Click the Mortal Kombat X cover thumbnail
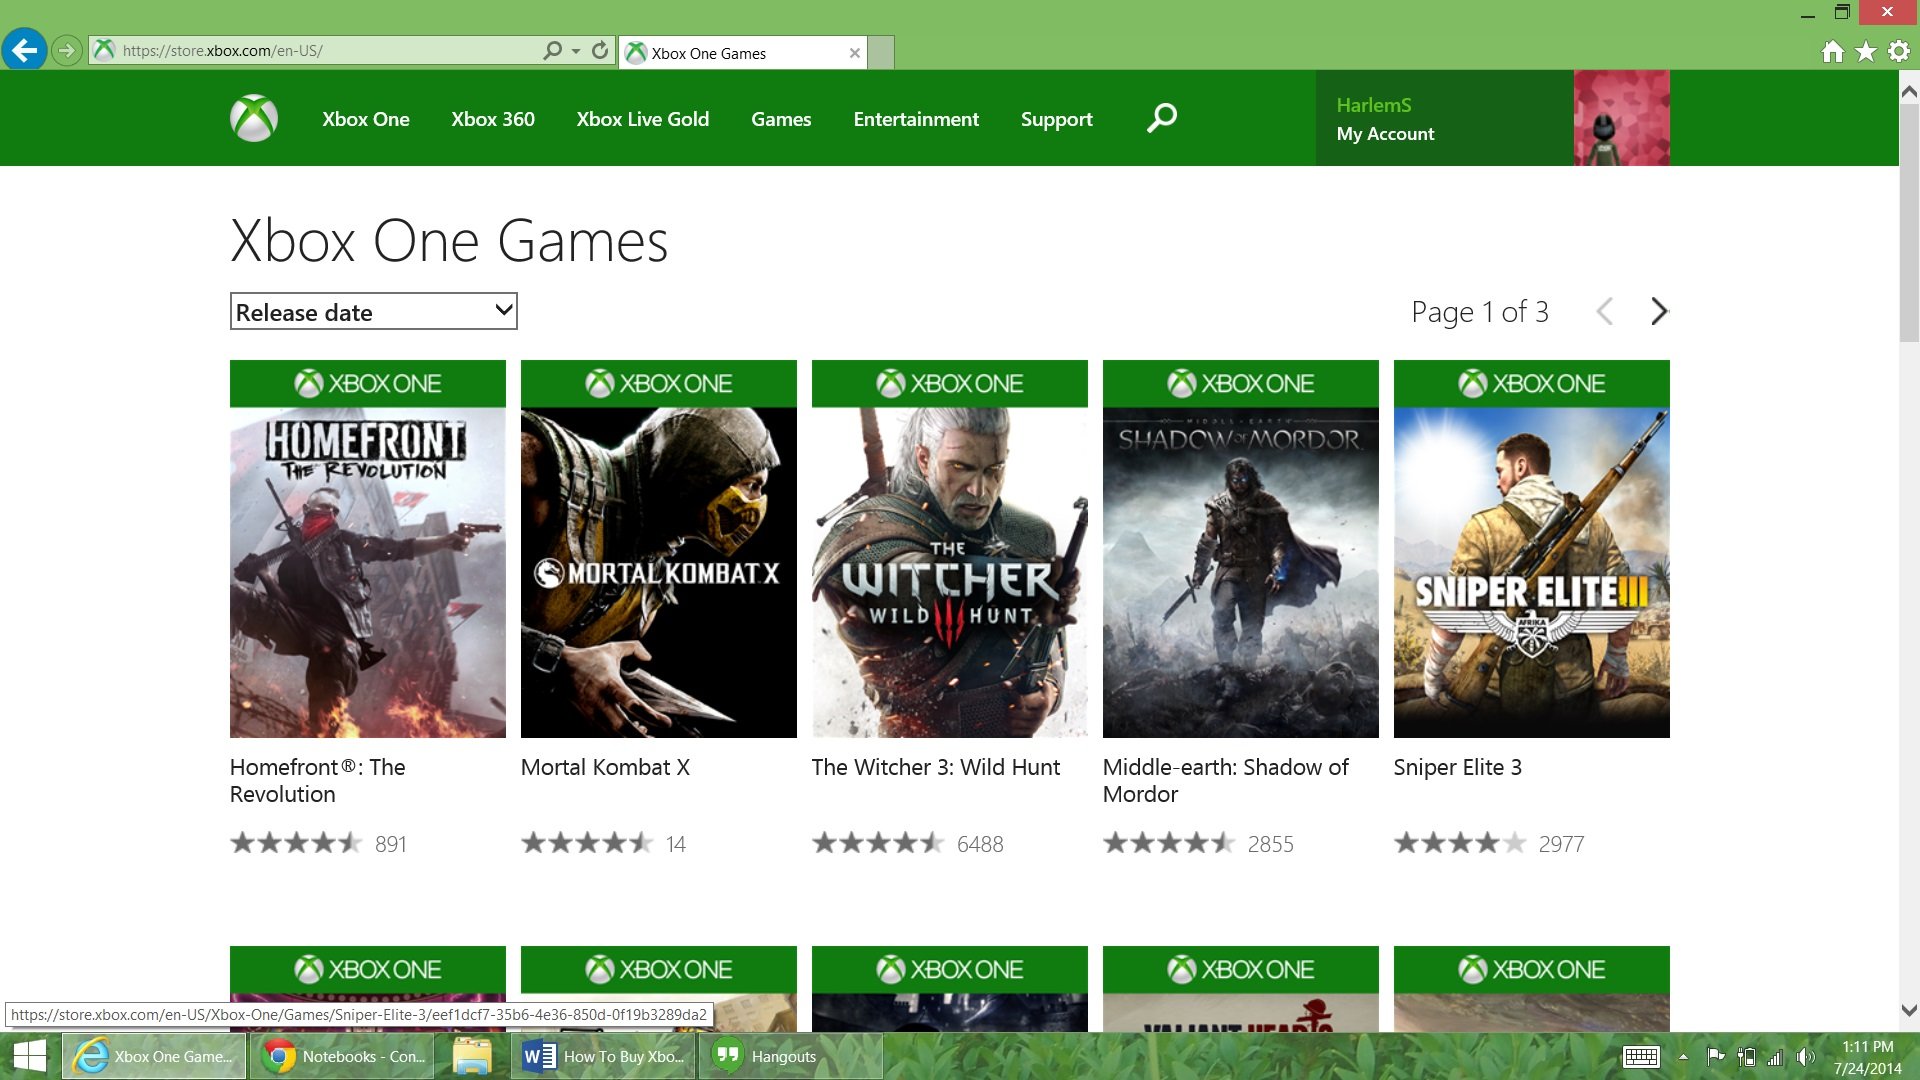 tap(658, 548)
